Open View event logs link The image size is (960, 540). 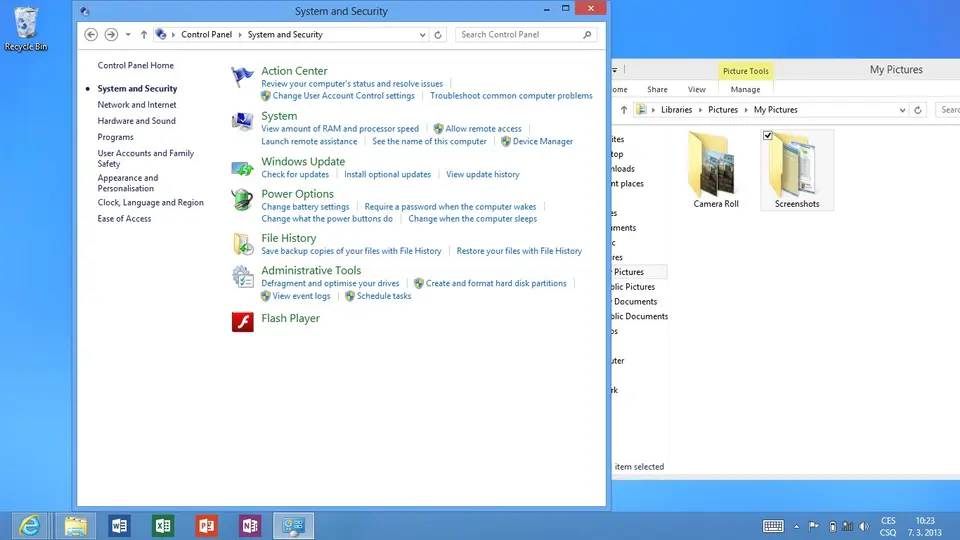tap(301, 296)
